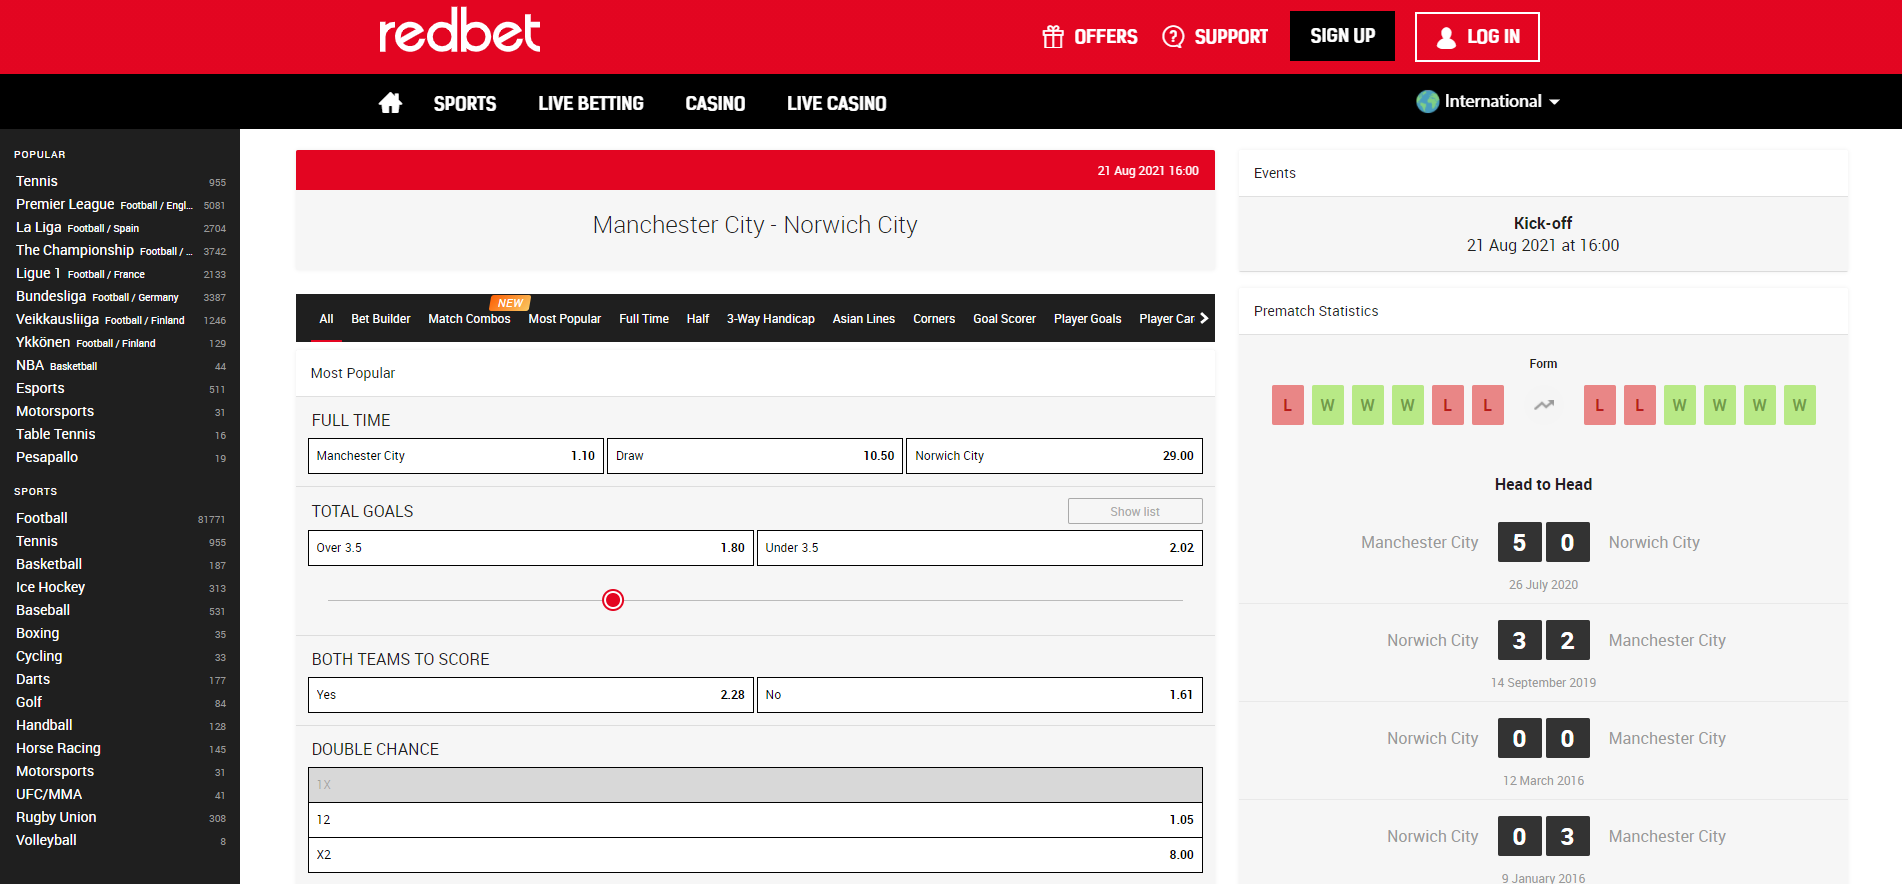Viewport: 1902px width, 884px height.
Task: Open Ykkönen in sidebar
Action: [120, 342]
